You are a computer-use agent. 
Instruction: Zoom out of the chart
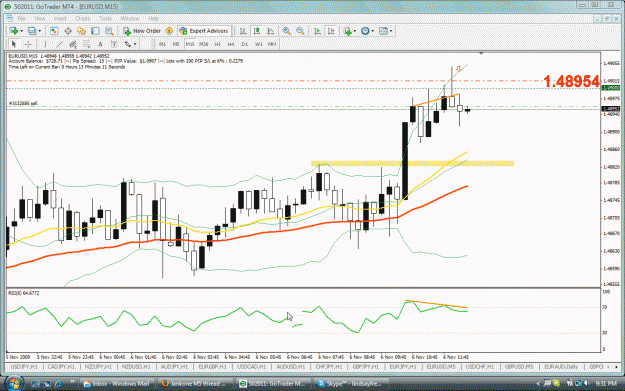coord(300,31)
